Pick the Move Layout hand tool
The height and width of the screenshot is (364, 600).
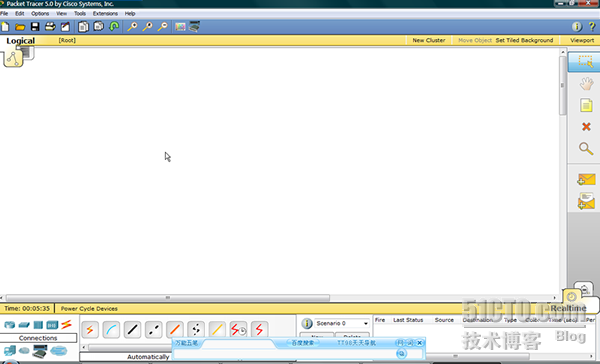tap(586, 84)
